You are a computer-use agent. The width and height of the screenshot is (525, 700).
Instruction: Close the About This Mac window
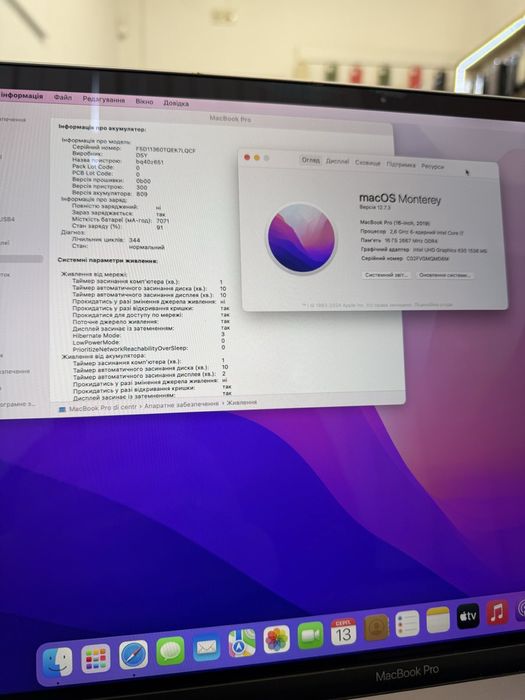tap(247, 157)
